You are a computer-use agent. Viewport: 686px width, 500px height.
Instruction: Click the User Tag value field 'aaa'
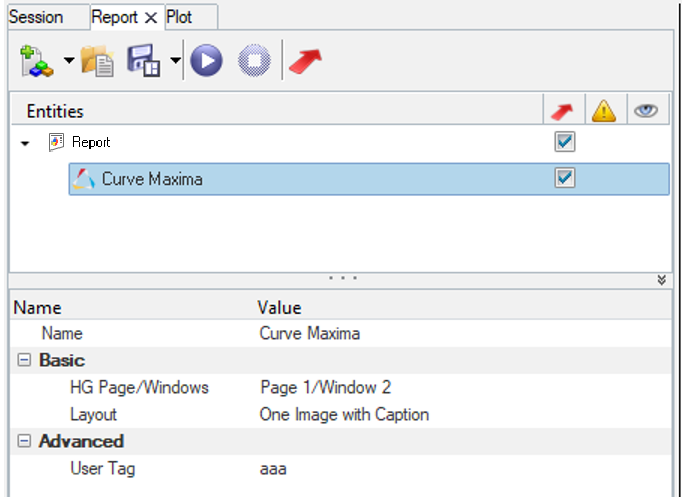click(x=273, y=468)
